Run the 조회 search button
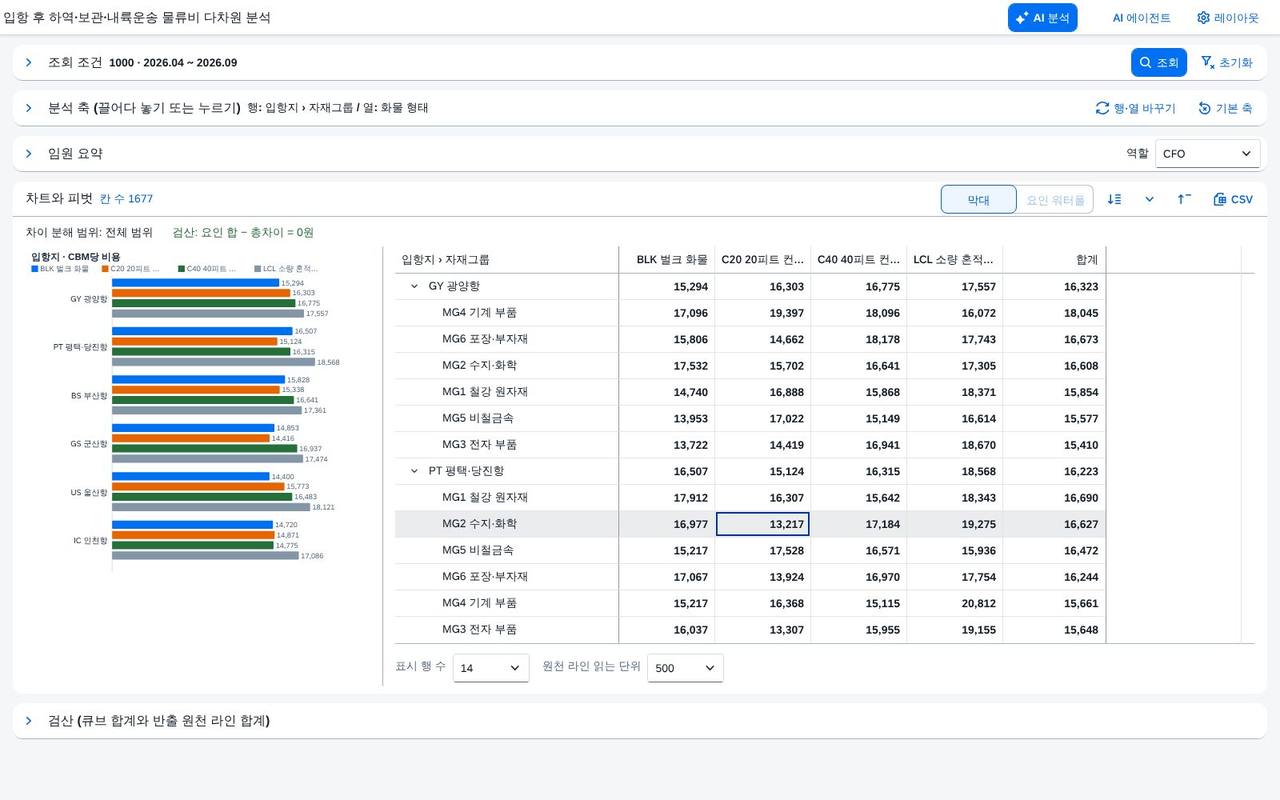This screenshot has height=800, width=1280. (1159, 62)
